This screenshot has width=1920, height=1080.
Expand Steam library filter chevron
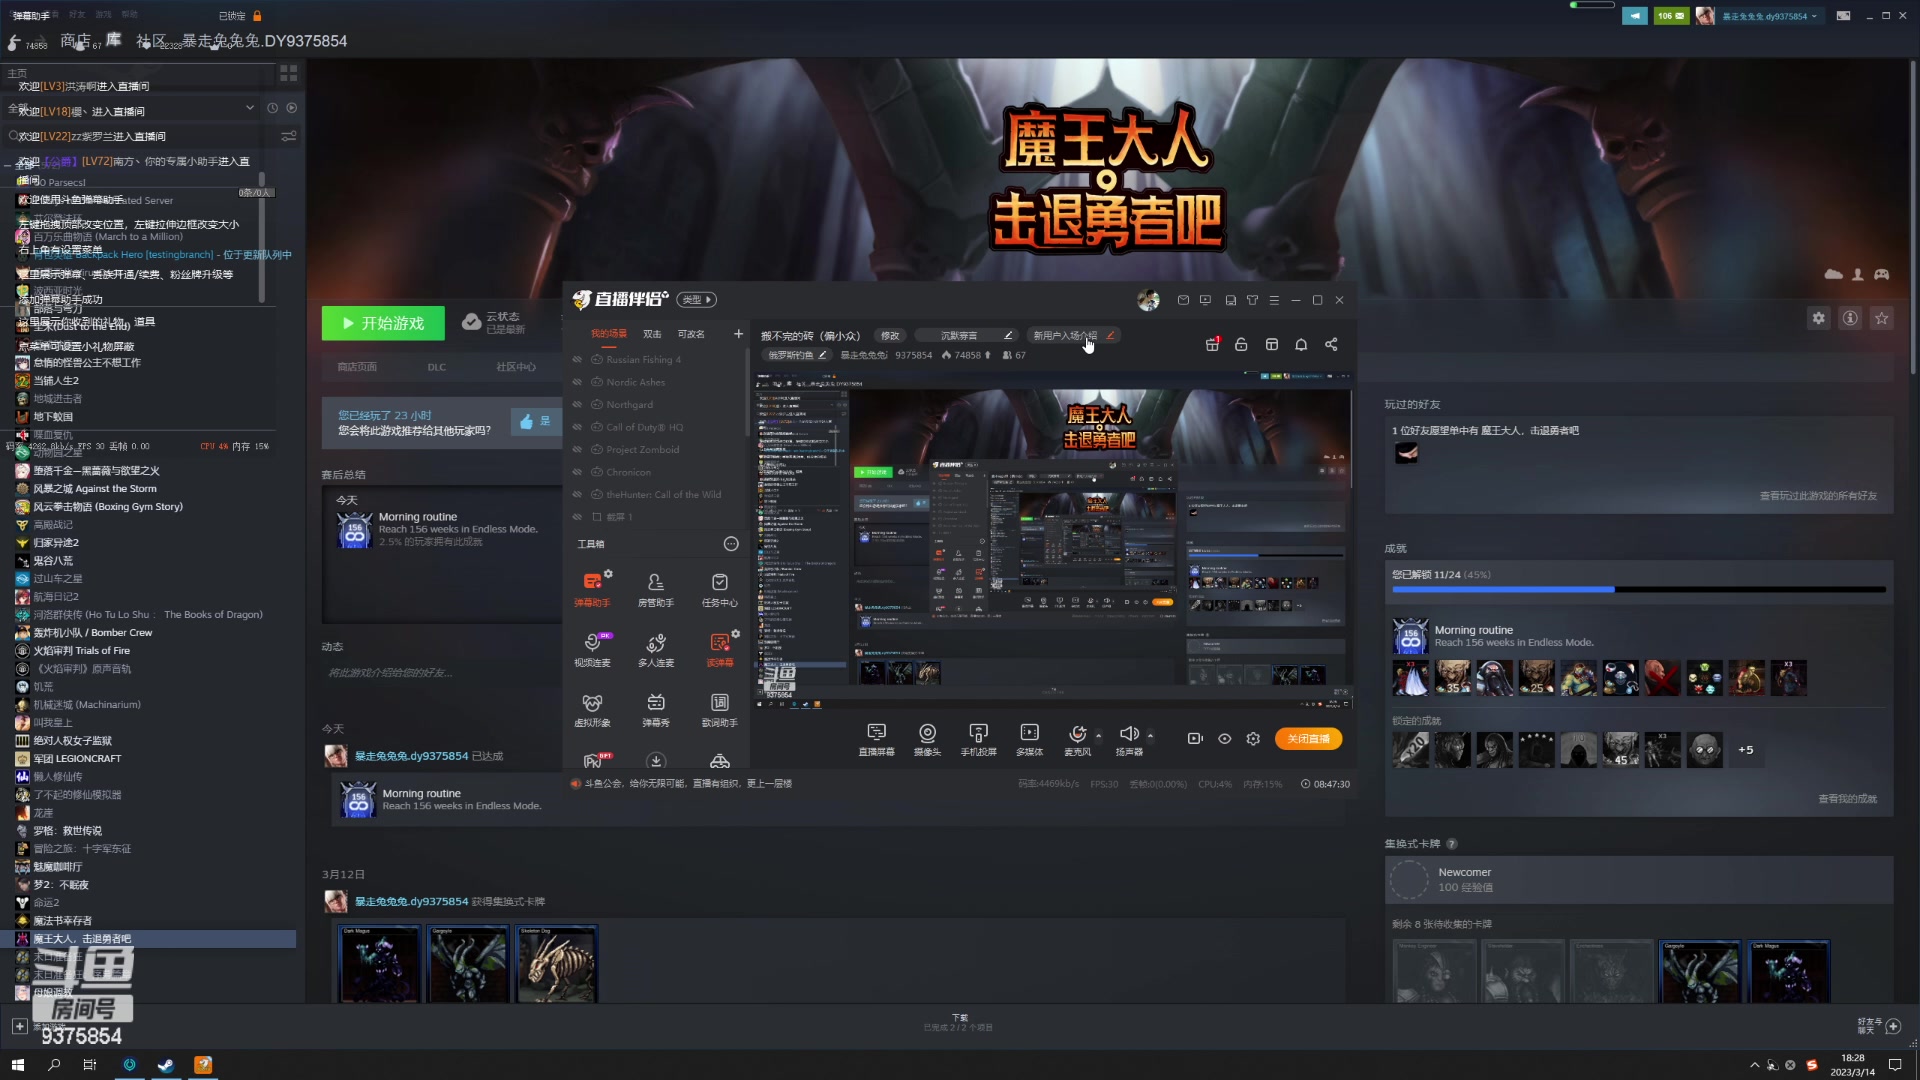pos(250,108)
